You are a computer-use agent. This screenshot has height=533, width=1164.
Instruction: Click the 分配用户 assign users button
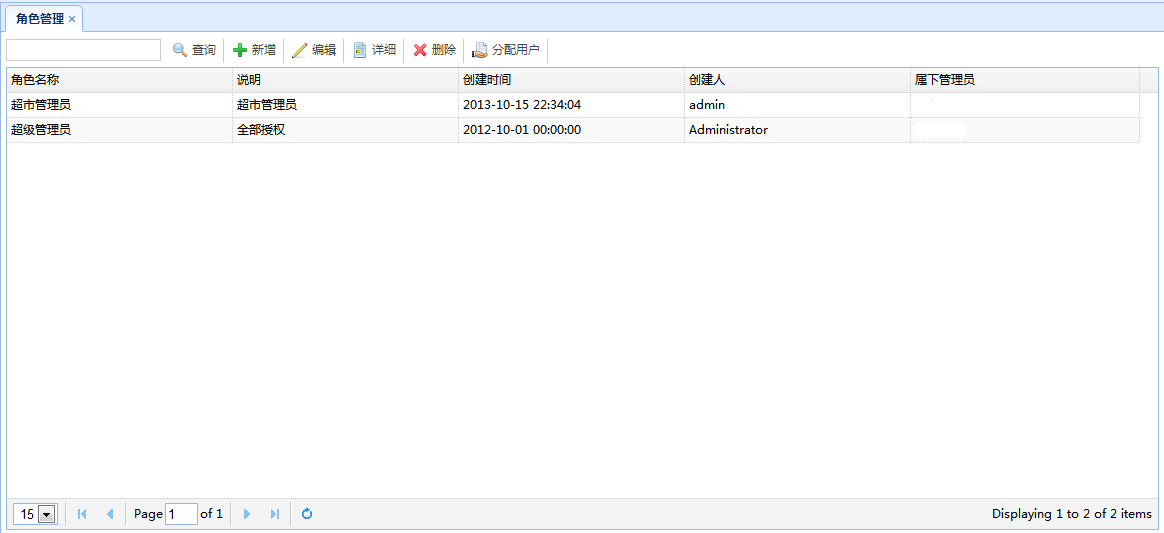click(506, 50)
